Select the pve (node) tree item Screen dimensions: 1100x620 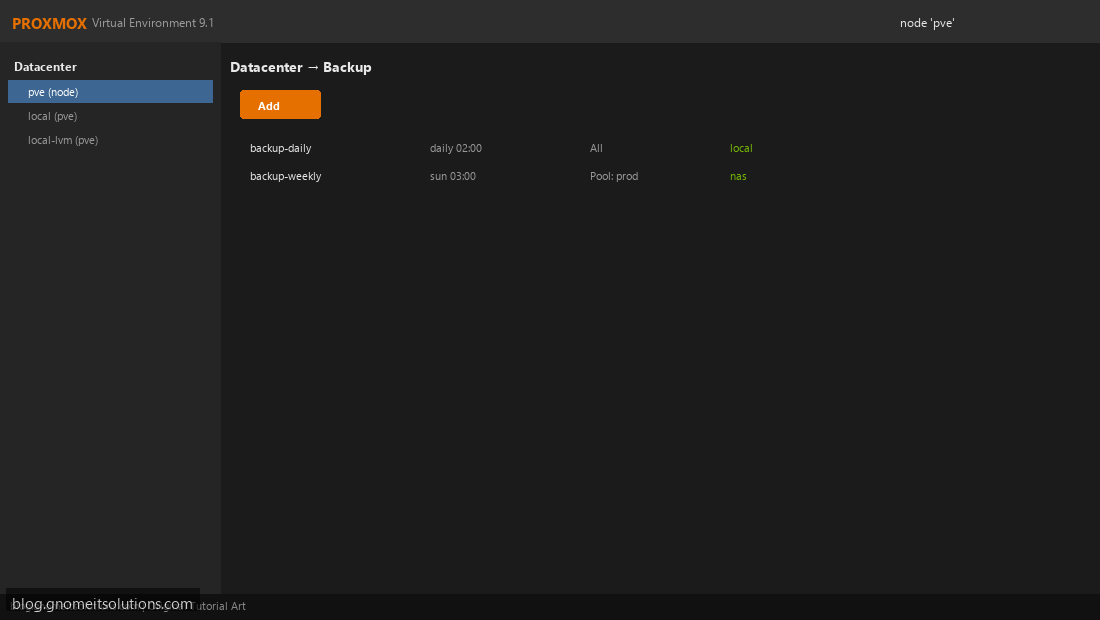tap(110, 92)
